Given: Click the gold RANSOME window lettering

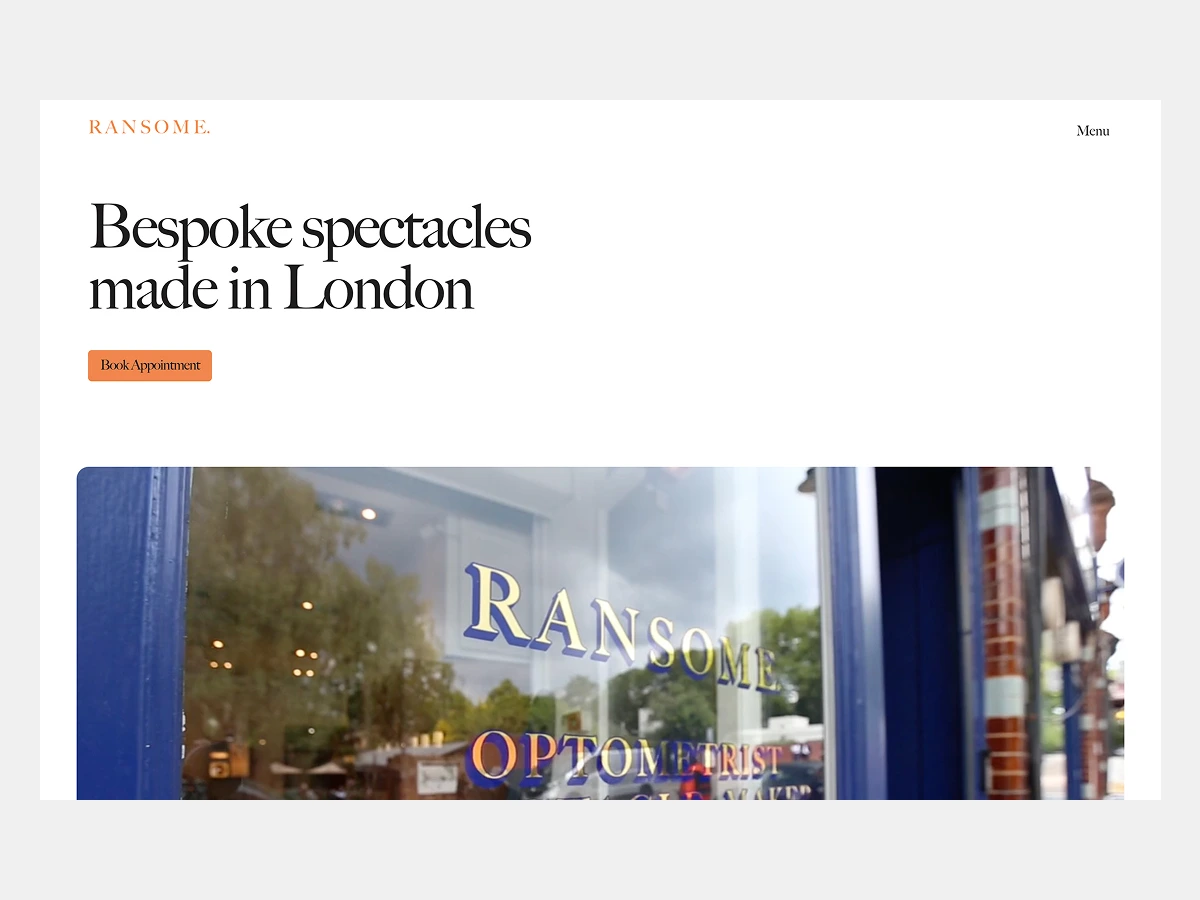Looking at the screenshot, I should point(620,628).
